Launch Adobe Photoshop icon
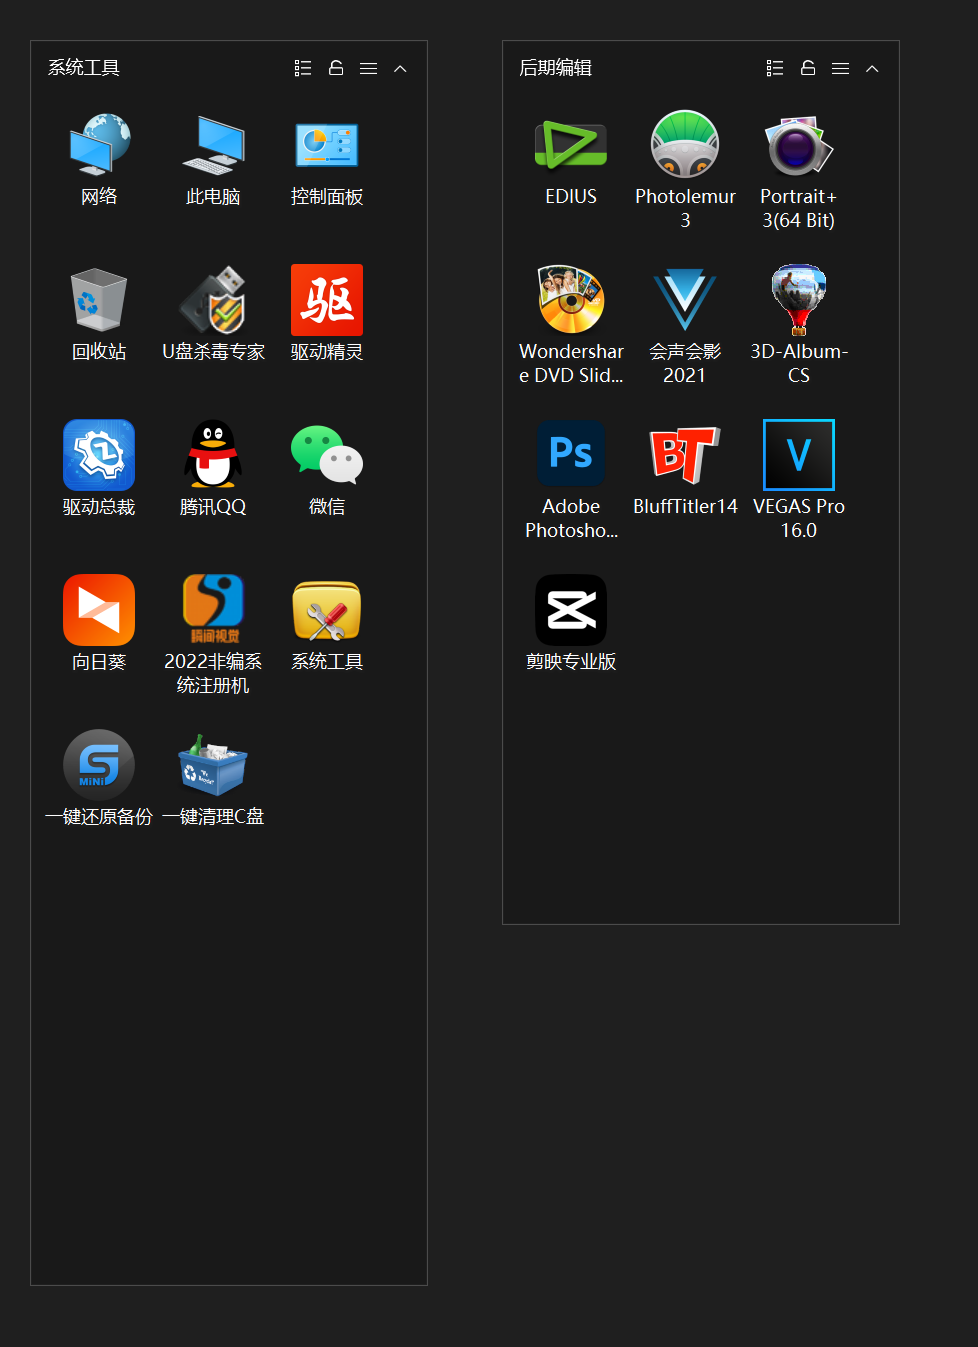Viewport: 978px width, 1347px height. click(x=571, y=455)
